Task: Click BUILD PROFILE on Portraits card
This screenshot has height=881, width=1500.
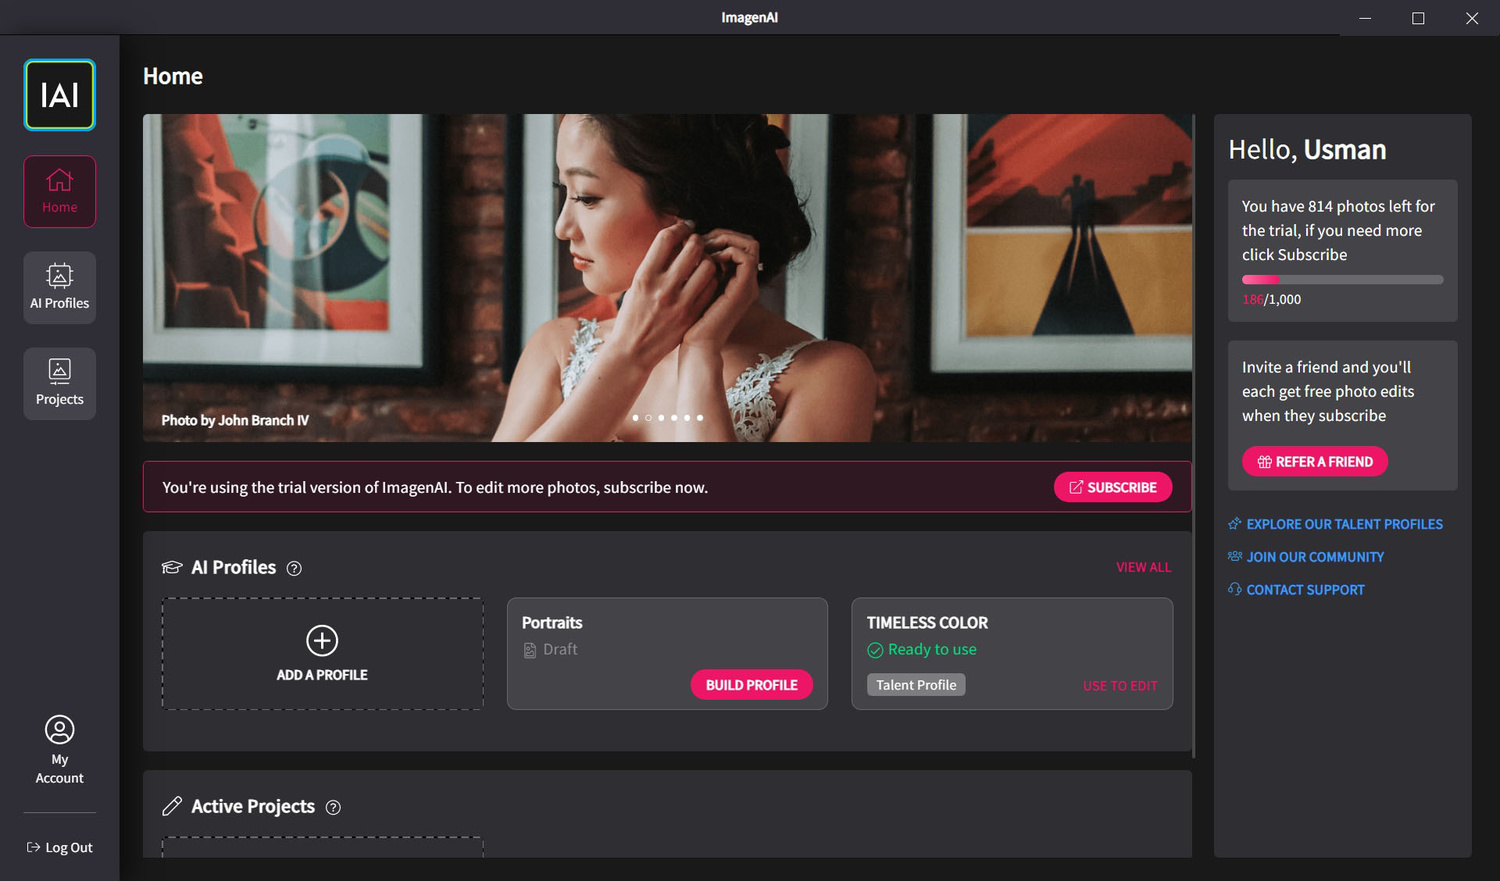Action: (752, 685)
